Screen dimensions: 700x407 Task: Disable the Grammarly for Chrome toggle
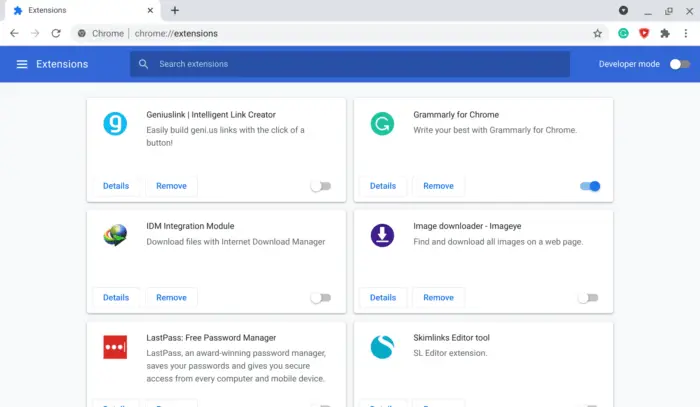coord(590,186)
